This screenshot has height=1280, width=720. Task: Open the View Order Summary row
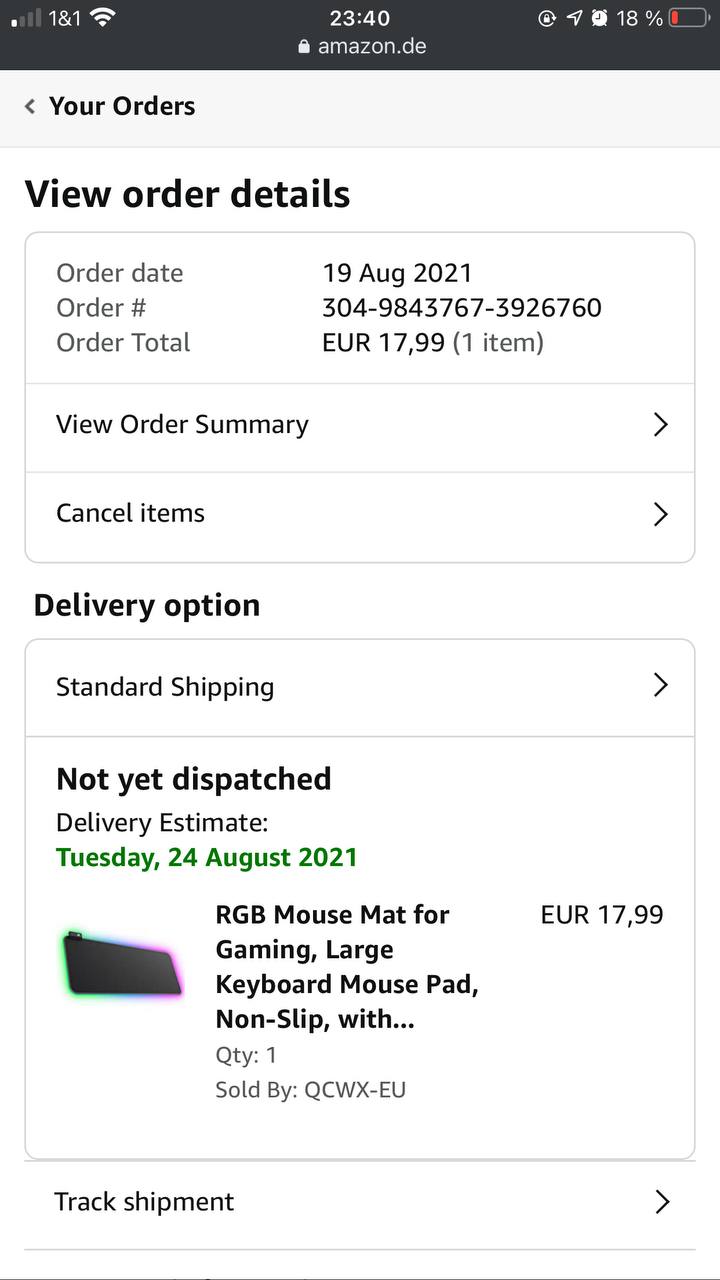(x=182, y=425)
